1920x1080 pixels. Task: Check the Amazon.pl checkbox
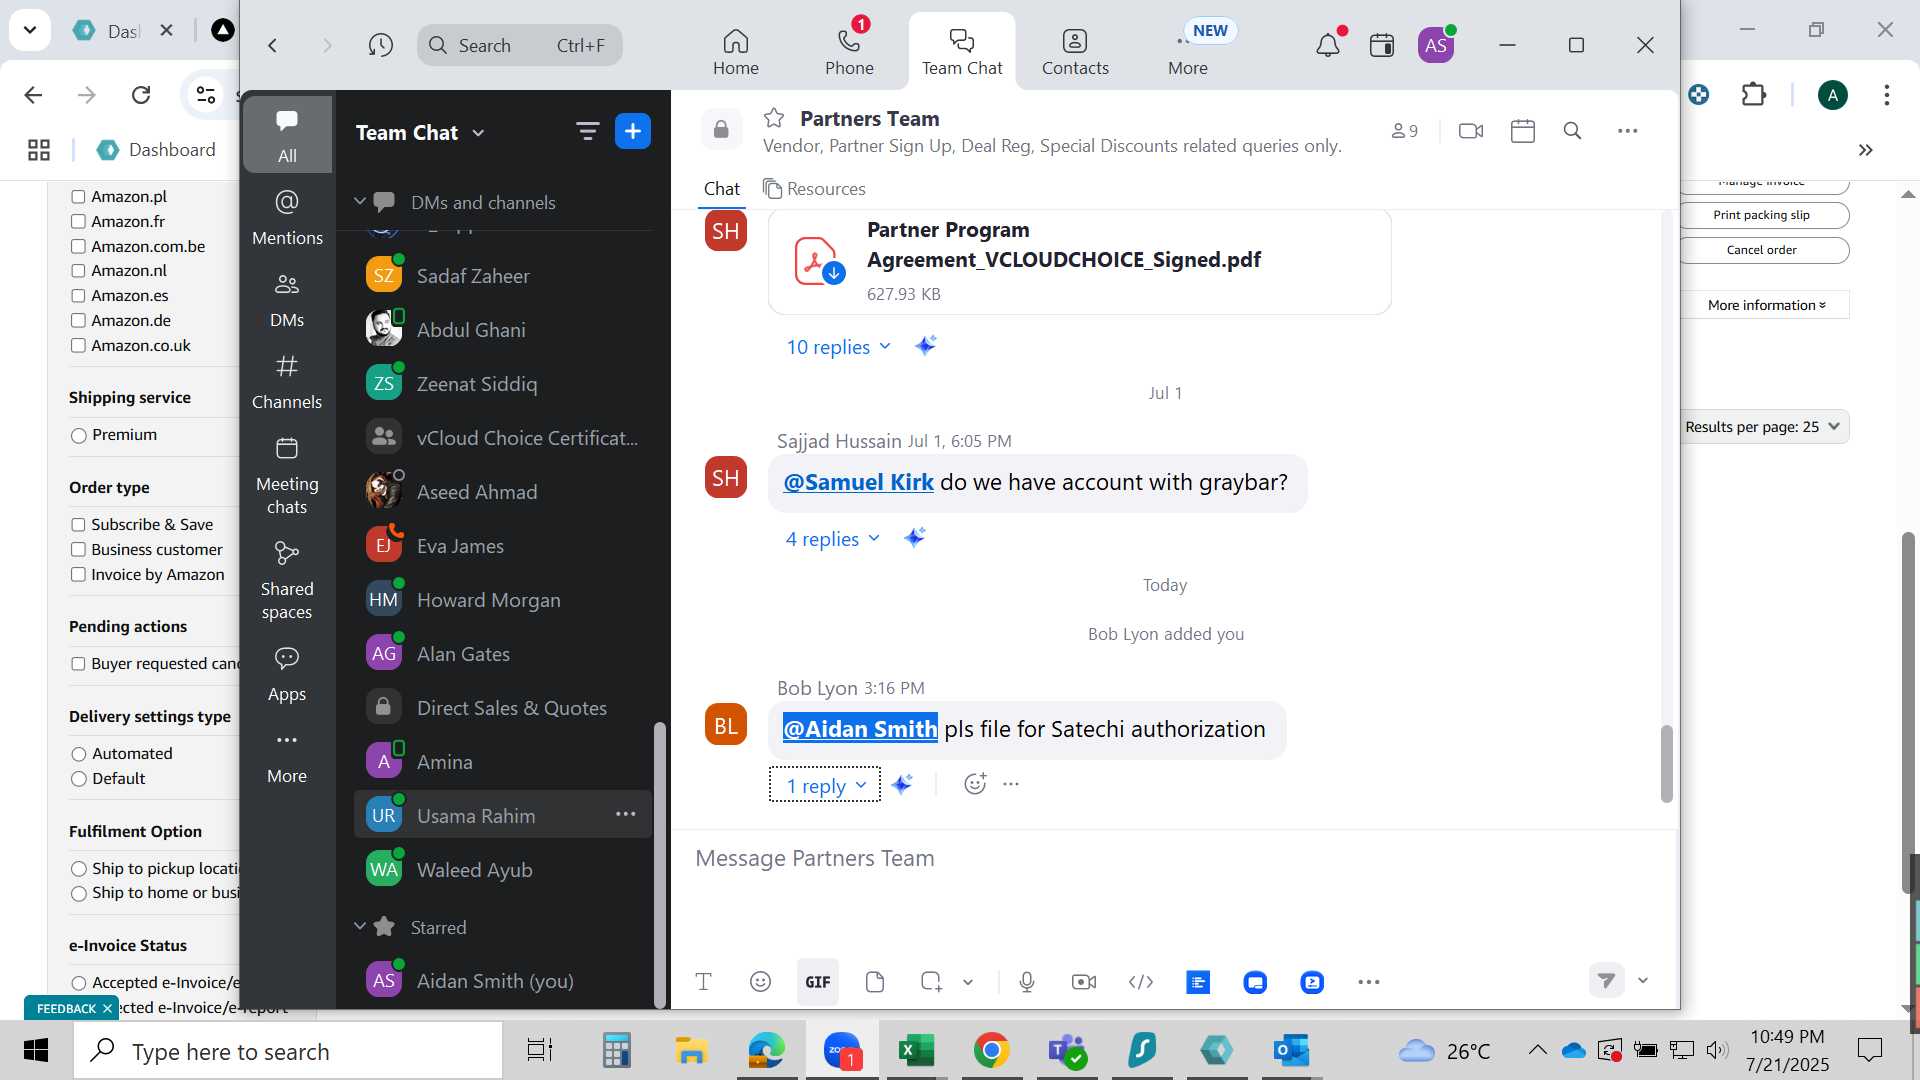tap(78, 197)
